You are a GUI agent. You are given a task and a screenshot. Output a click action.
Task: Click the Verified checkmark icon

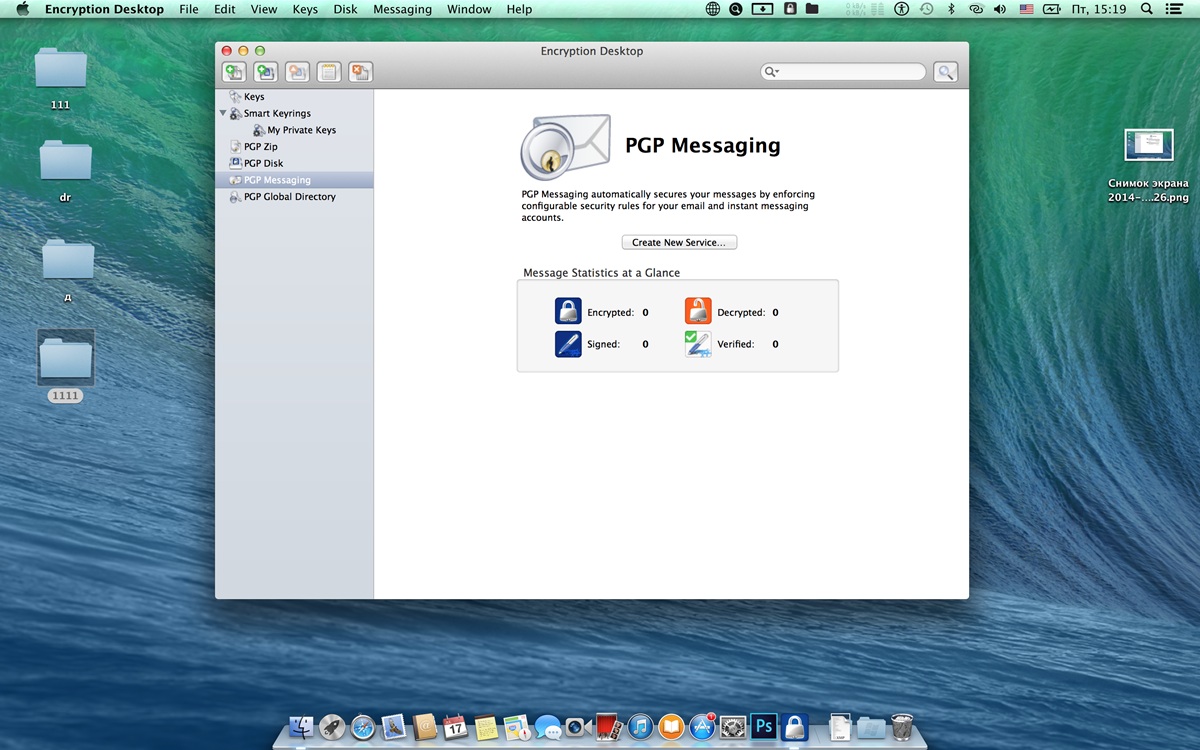click(x=698, y=344)
